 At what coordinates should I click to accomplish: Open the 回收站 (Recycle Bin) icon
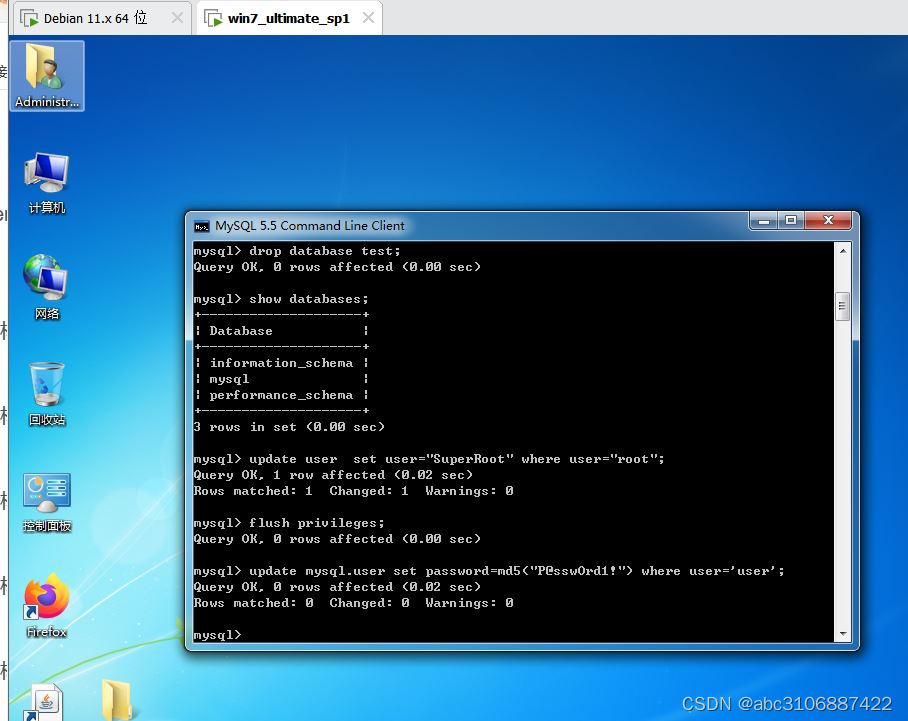tap(47, 394)
